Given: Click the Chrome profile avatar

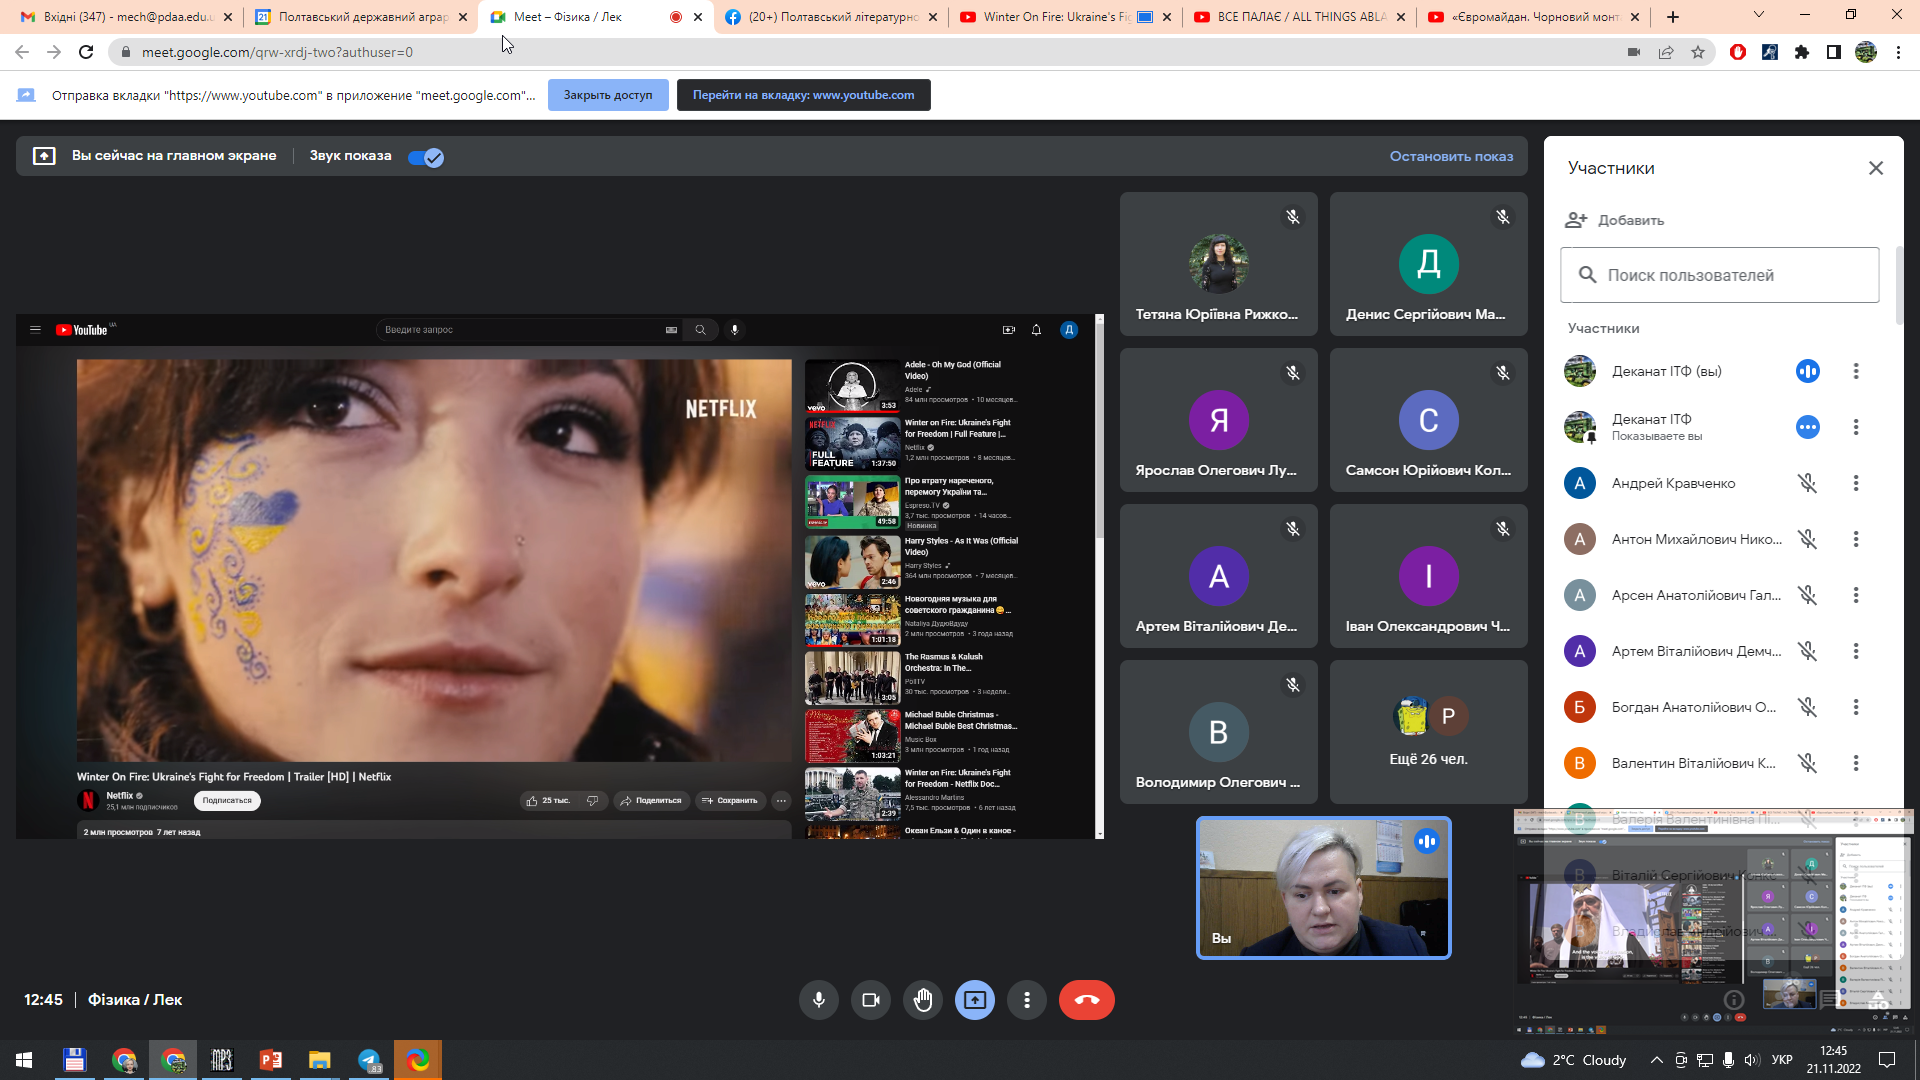Looking at the screenshot, I should click(1866, 52).
